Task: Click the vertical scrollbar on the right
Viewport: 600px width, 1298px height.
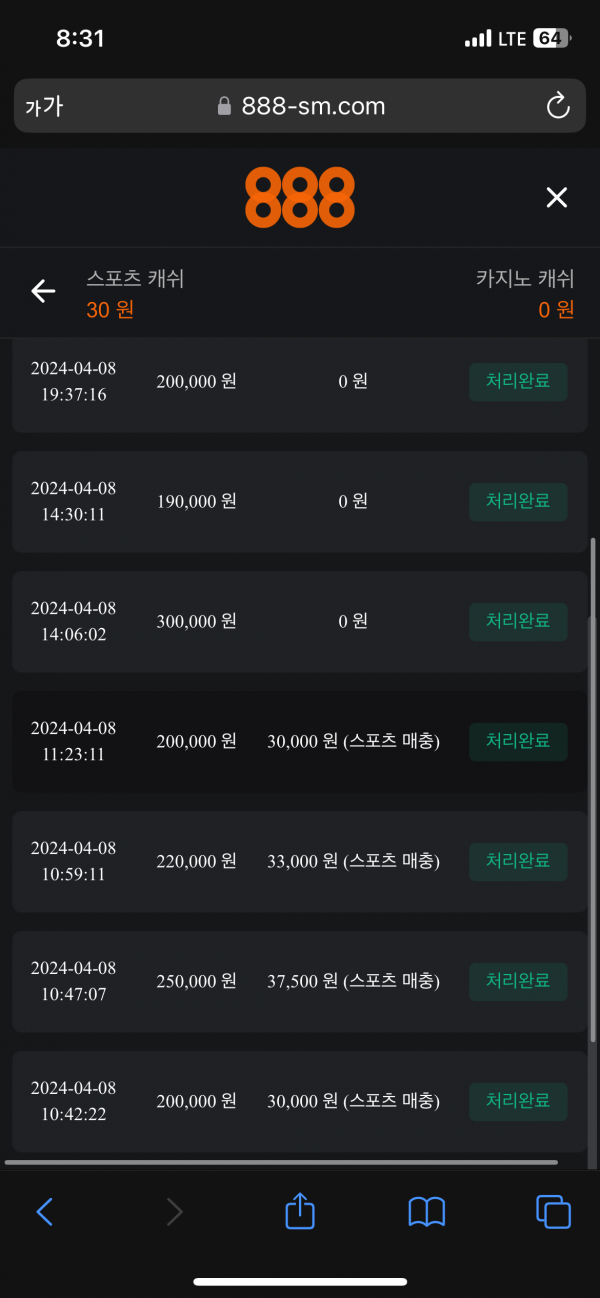Action: (593, 800)
